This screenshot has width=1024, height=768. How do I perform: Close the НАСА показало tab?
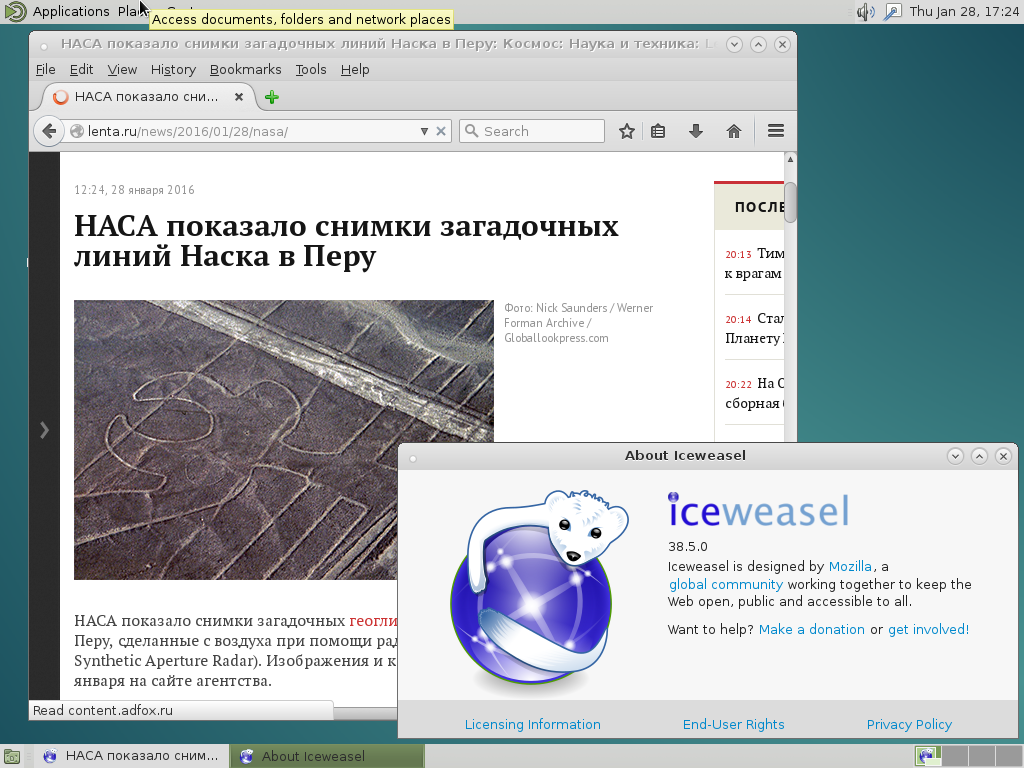point(239,97)
